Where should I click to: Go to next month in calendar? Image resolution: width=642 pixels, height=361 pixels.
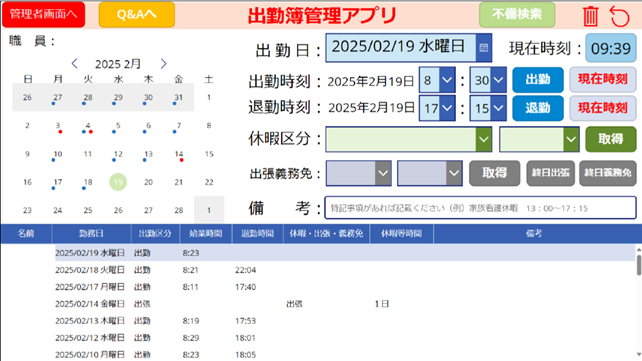pyautogui.click(x=163, y=63)
